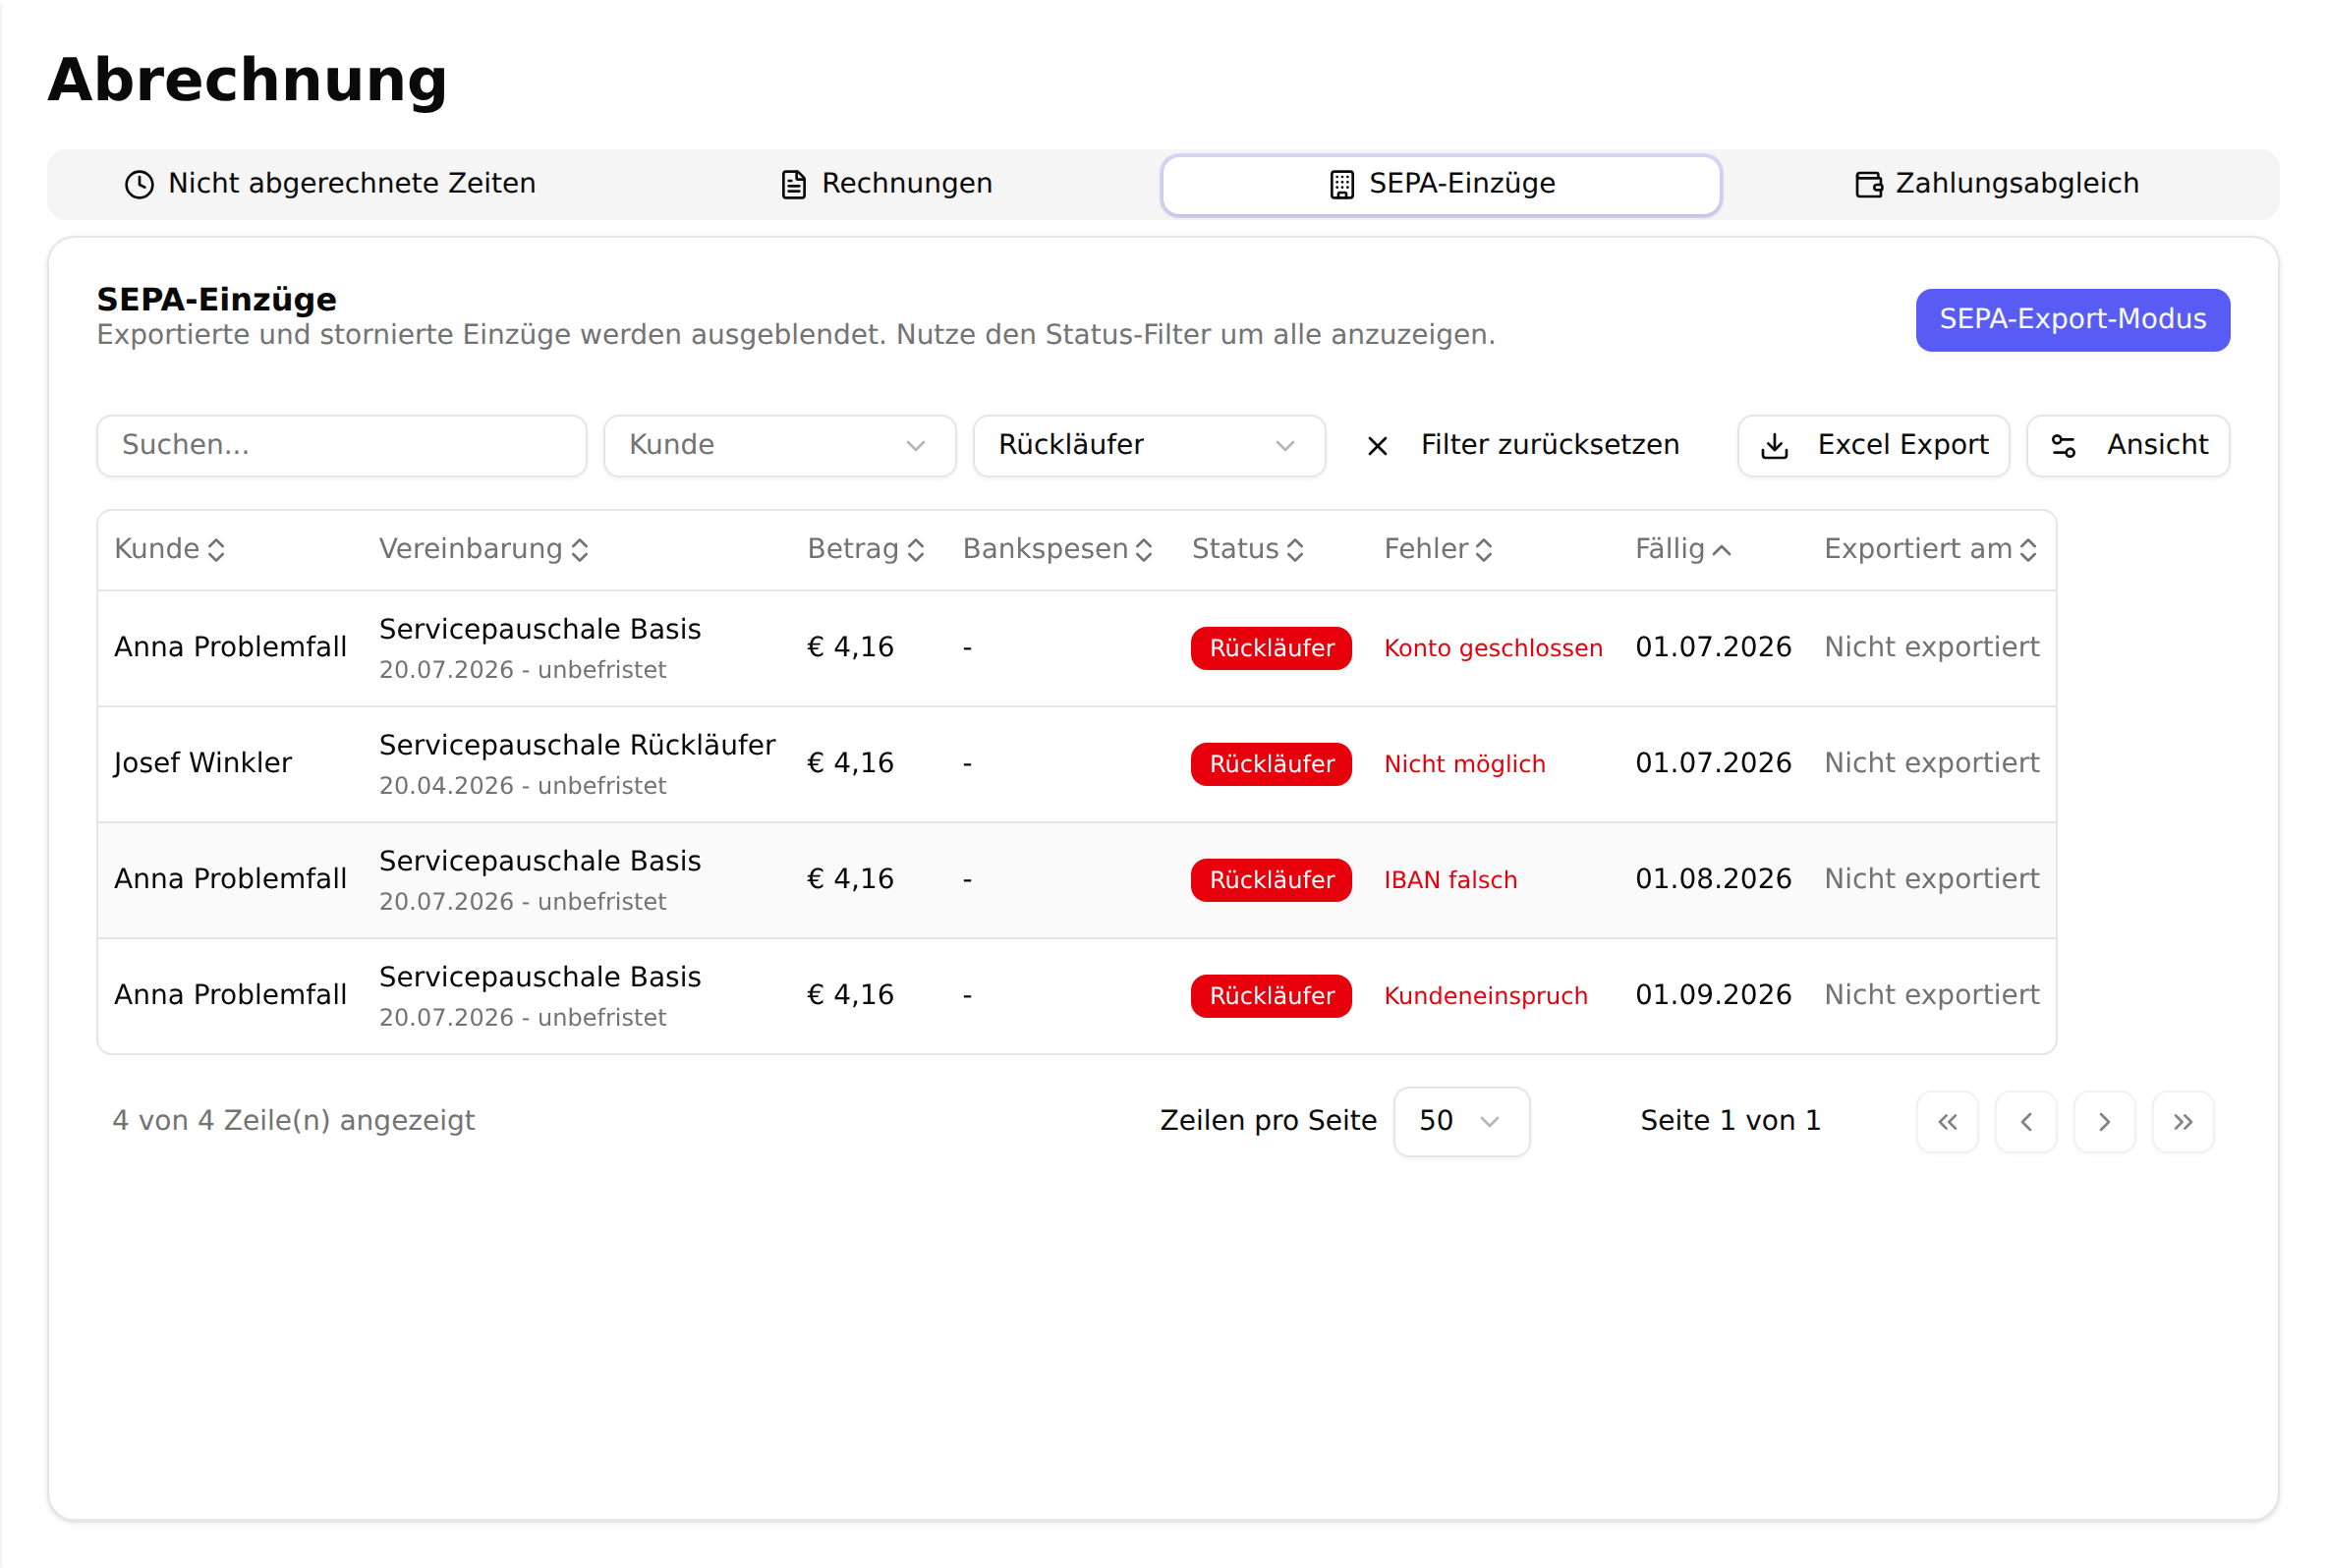Sort table by Kunde column arrows
The width and height of the screenshot is (2327, 1568).
(x=216, y=549)
